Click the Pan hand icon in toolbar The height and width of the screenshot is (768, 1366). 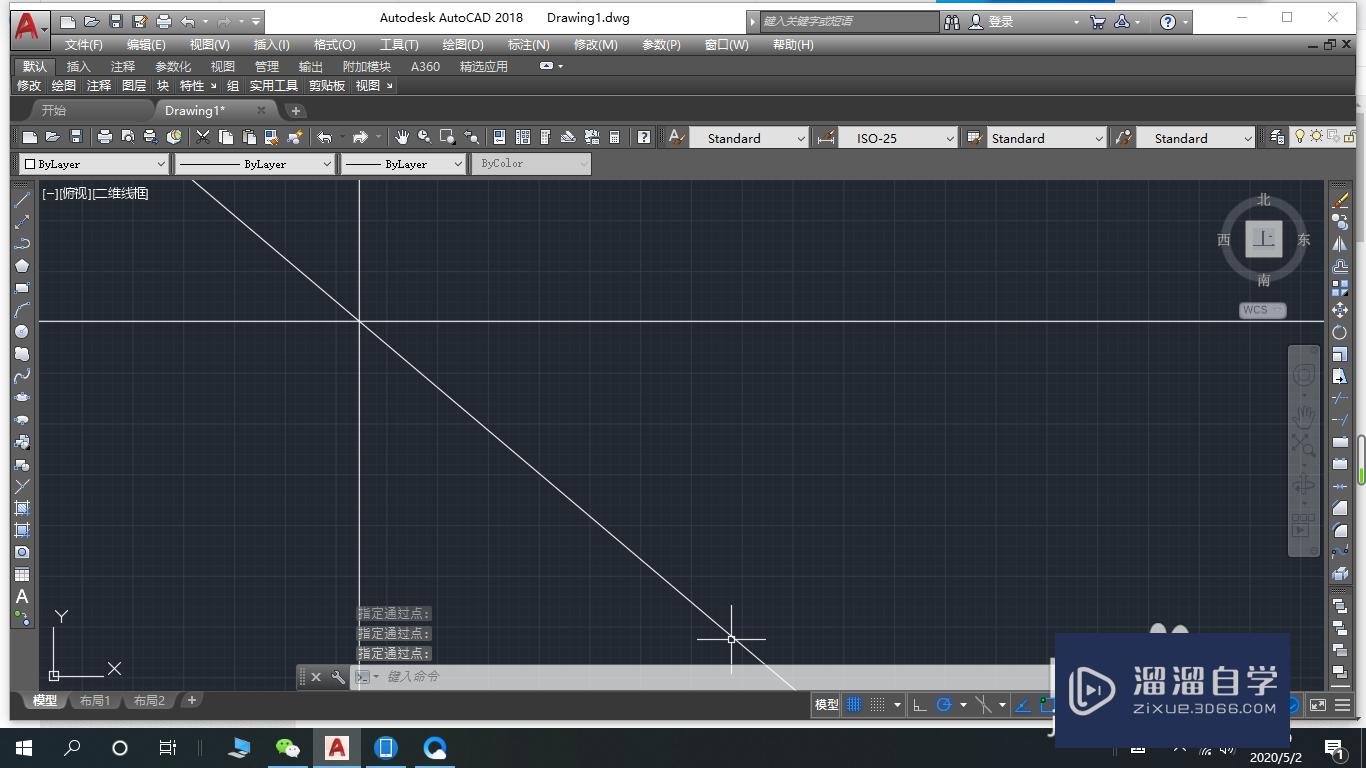(x=402, y=137)
